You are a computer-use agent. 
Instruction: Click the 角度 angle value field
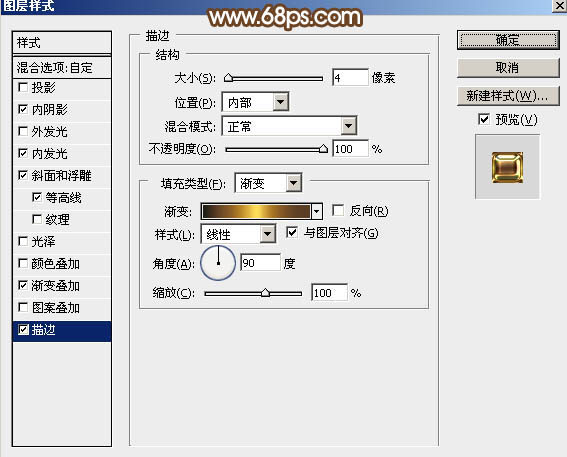click(x=260, y=263)
